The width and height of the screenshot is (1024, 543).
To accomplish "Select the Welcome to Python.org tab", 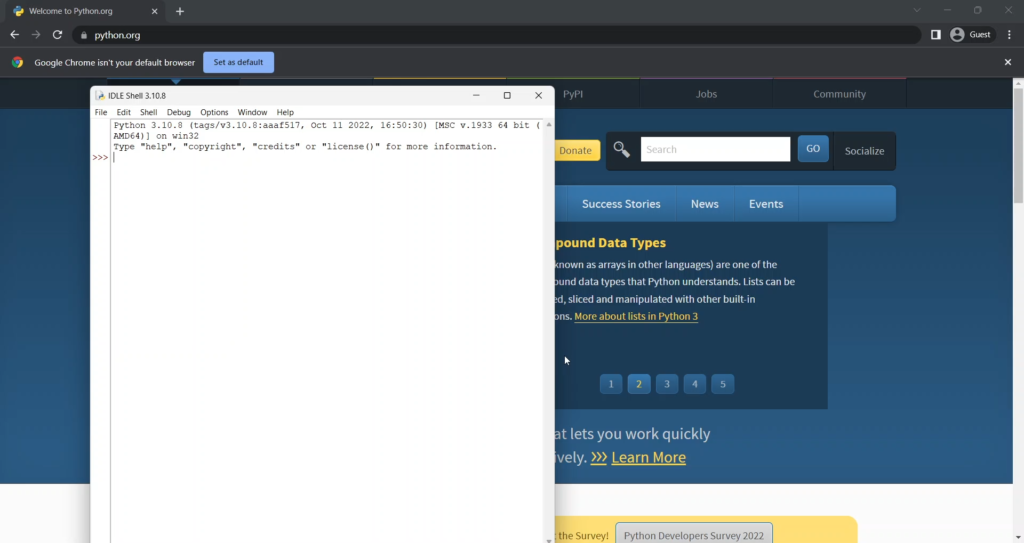I will 86,11.
